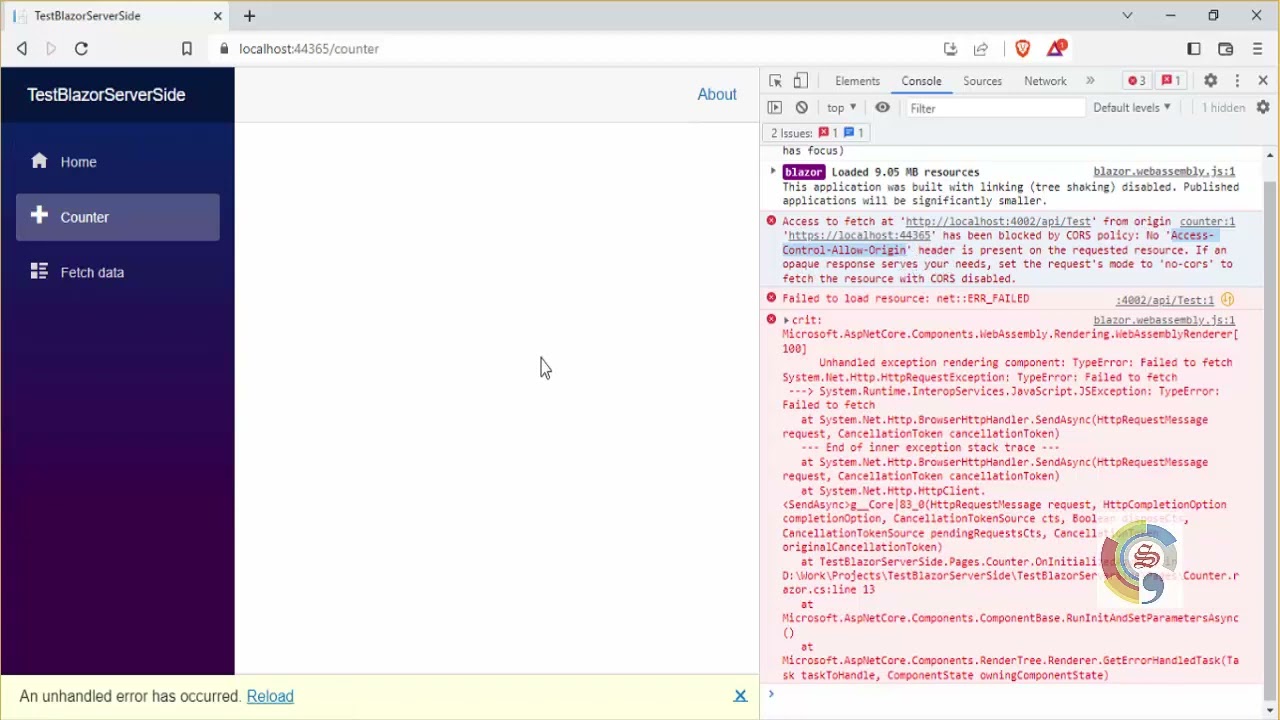This screenshot has height=720, width=1280.
Task: Click the 1 issue badge in DevTools toolbar
Action: pyautogui.click(x=1171, y=81)
